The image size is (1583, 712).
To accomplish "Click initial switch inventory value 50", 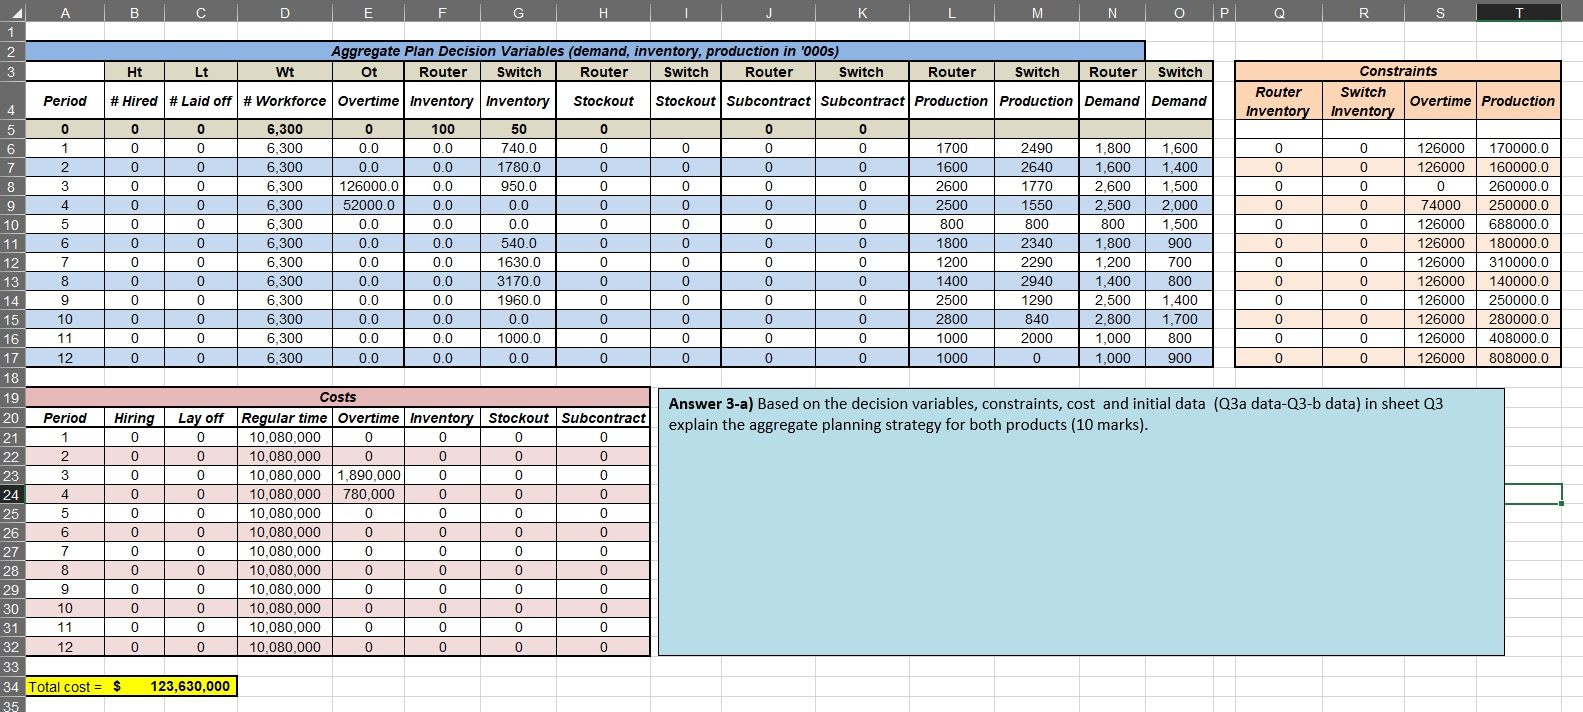I will pos(519,129).
